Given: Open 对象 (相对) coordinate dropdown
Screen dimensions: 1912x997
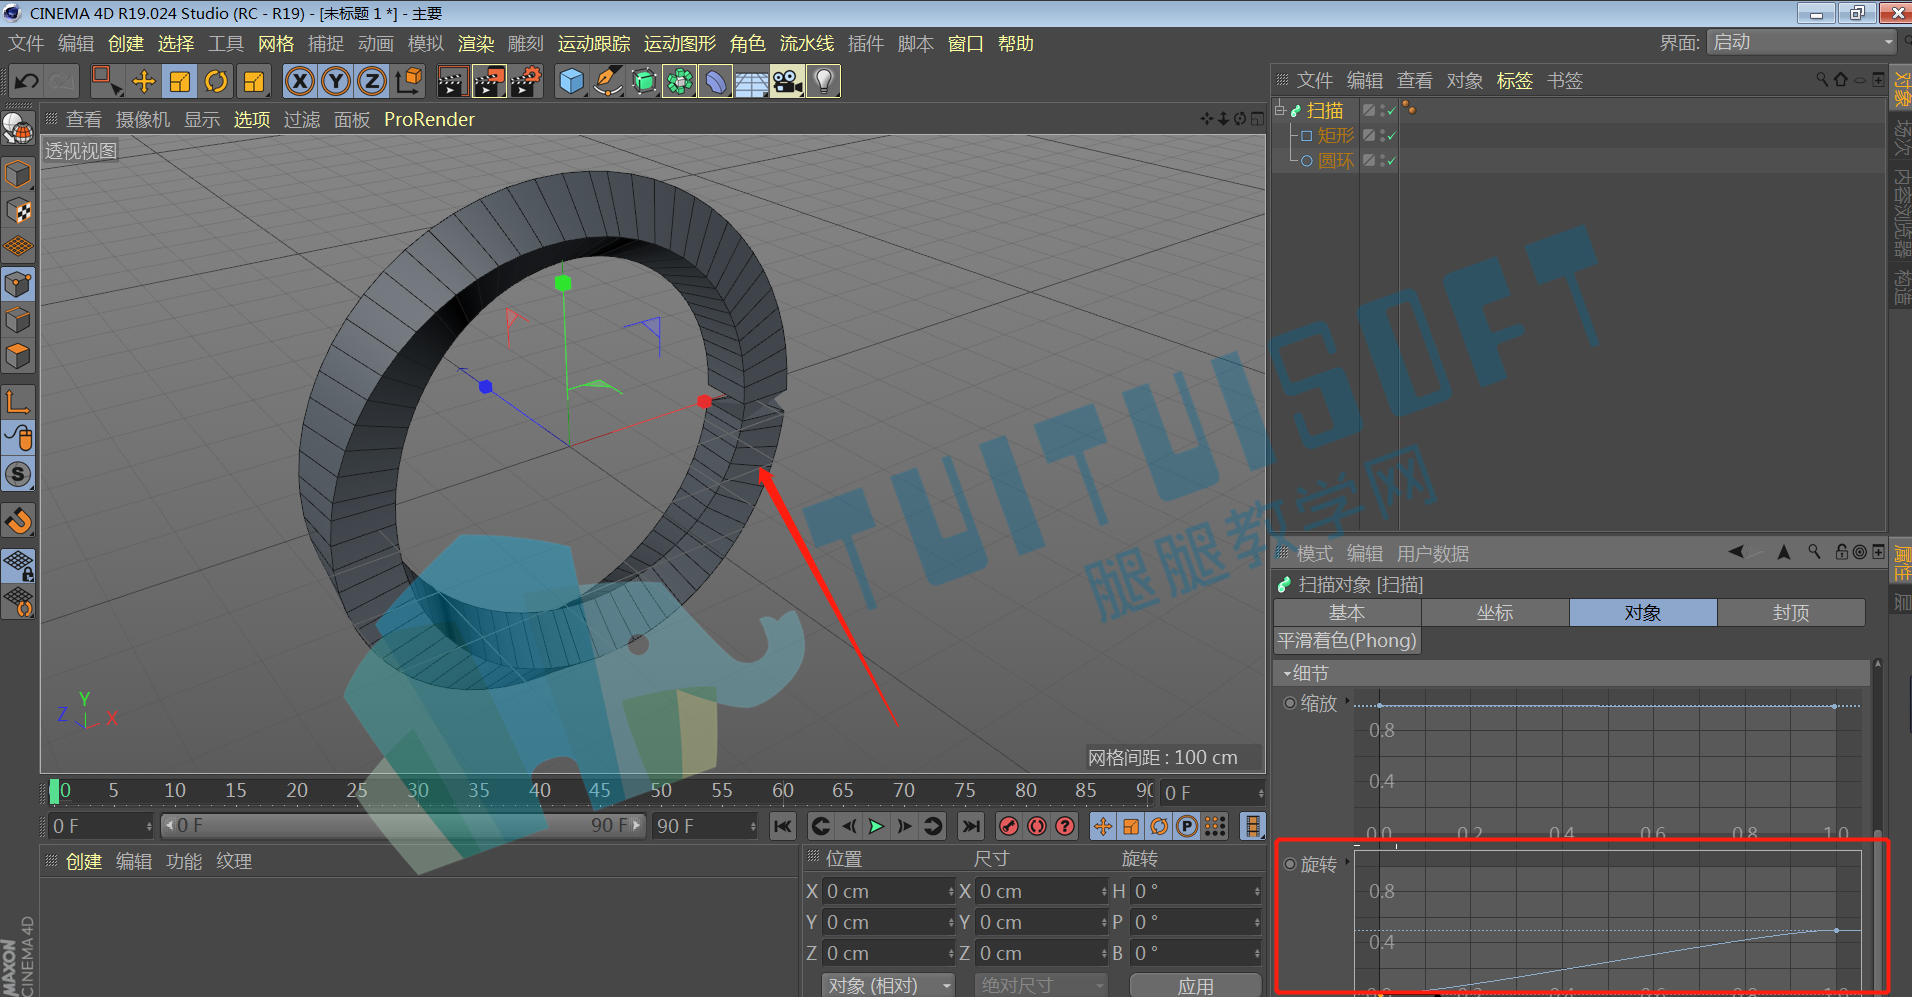Looking at the screenshot, I should [x=887, y=985].
